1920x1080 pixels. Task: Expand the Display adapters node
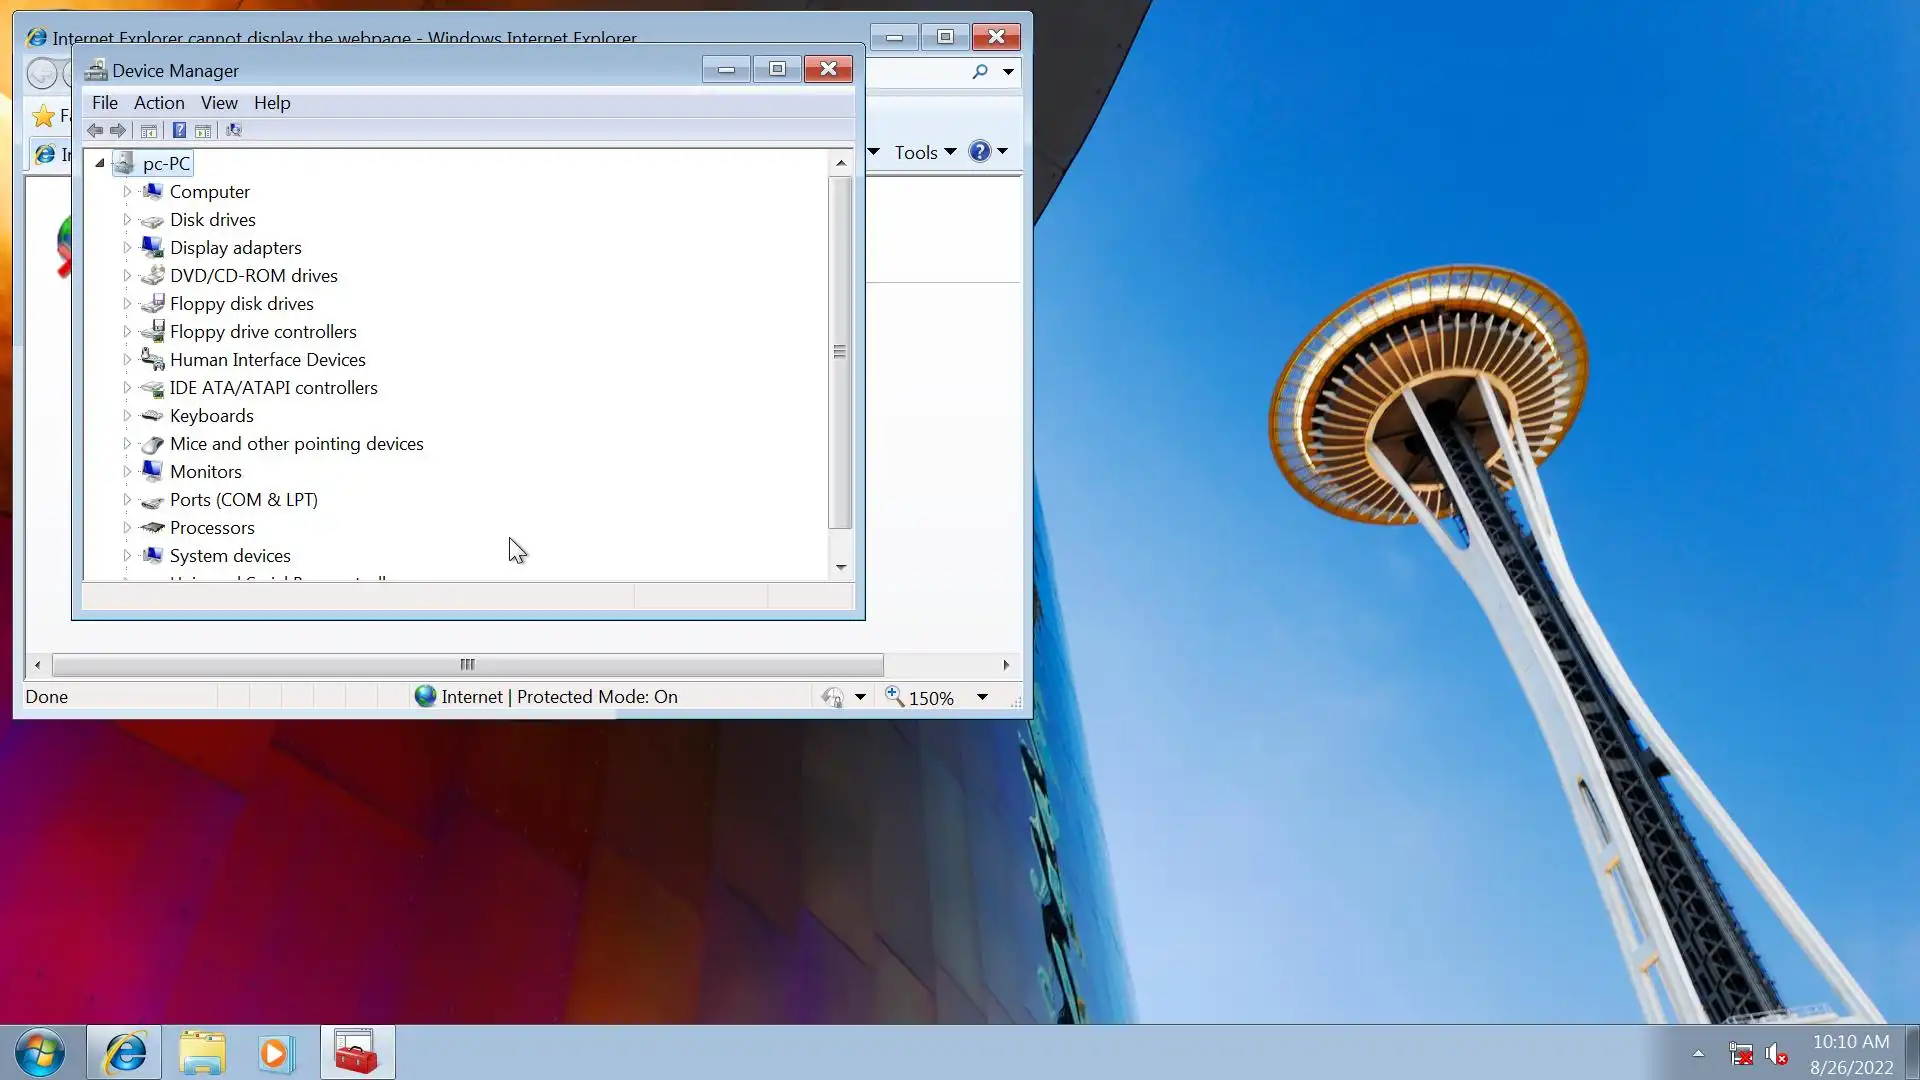coord(127,247)
